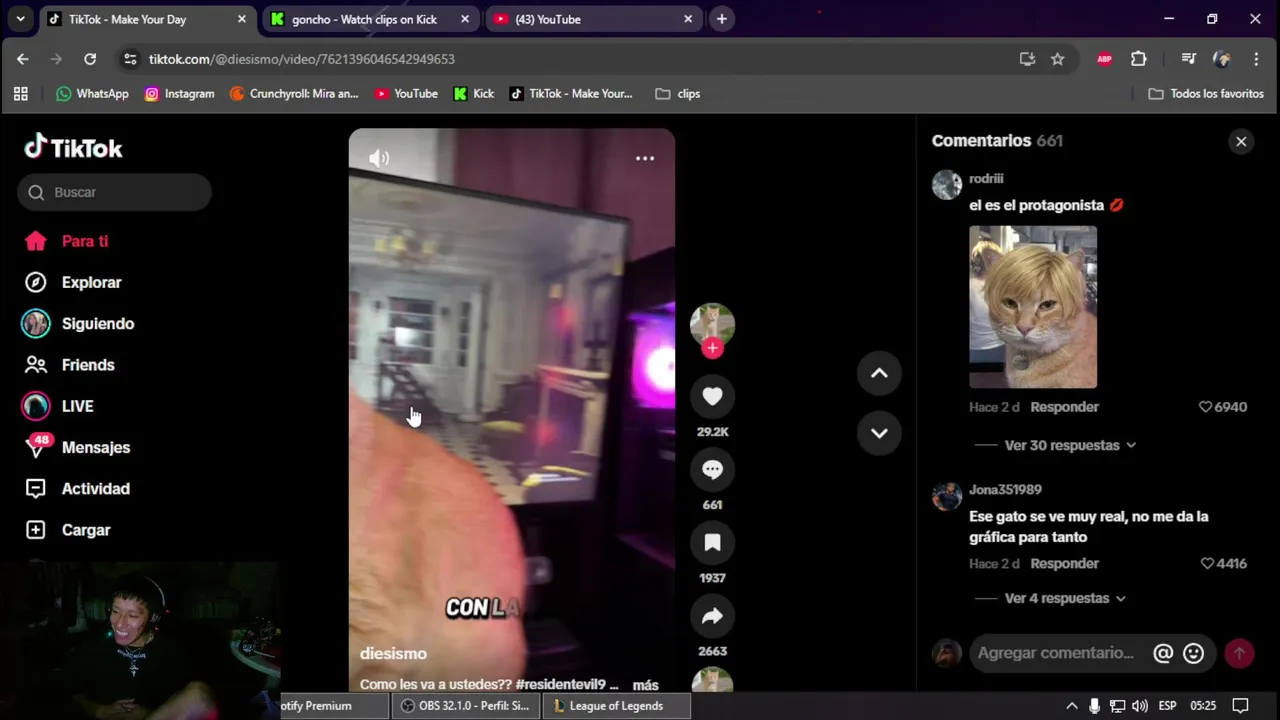Image resolution: width=1280 pixels, height=720 pixels.
Task: Reply to rodriii's comment
Action: [x=1064, y=407]
